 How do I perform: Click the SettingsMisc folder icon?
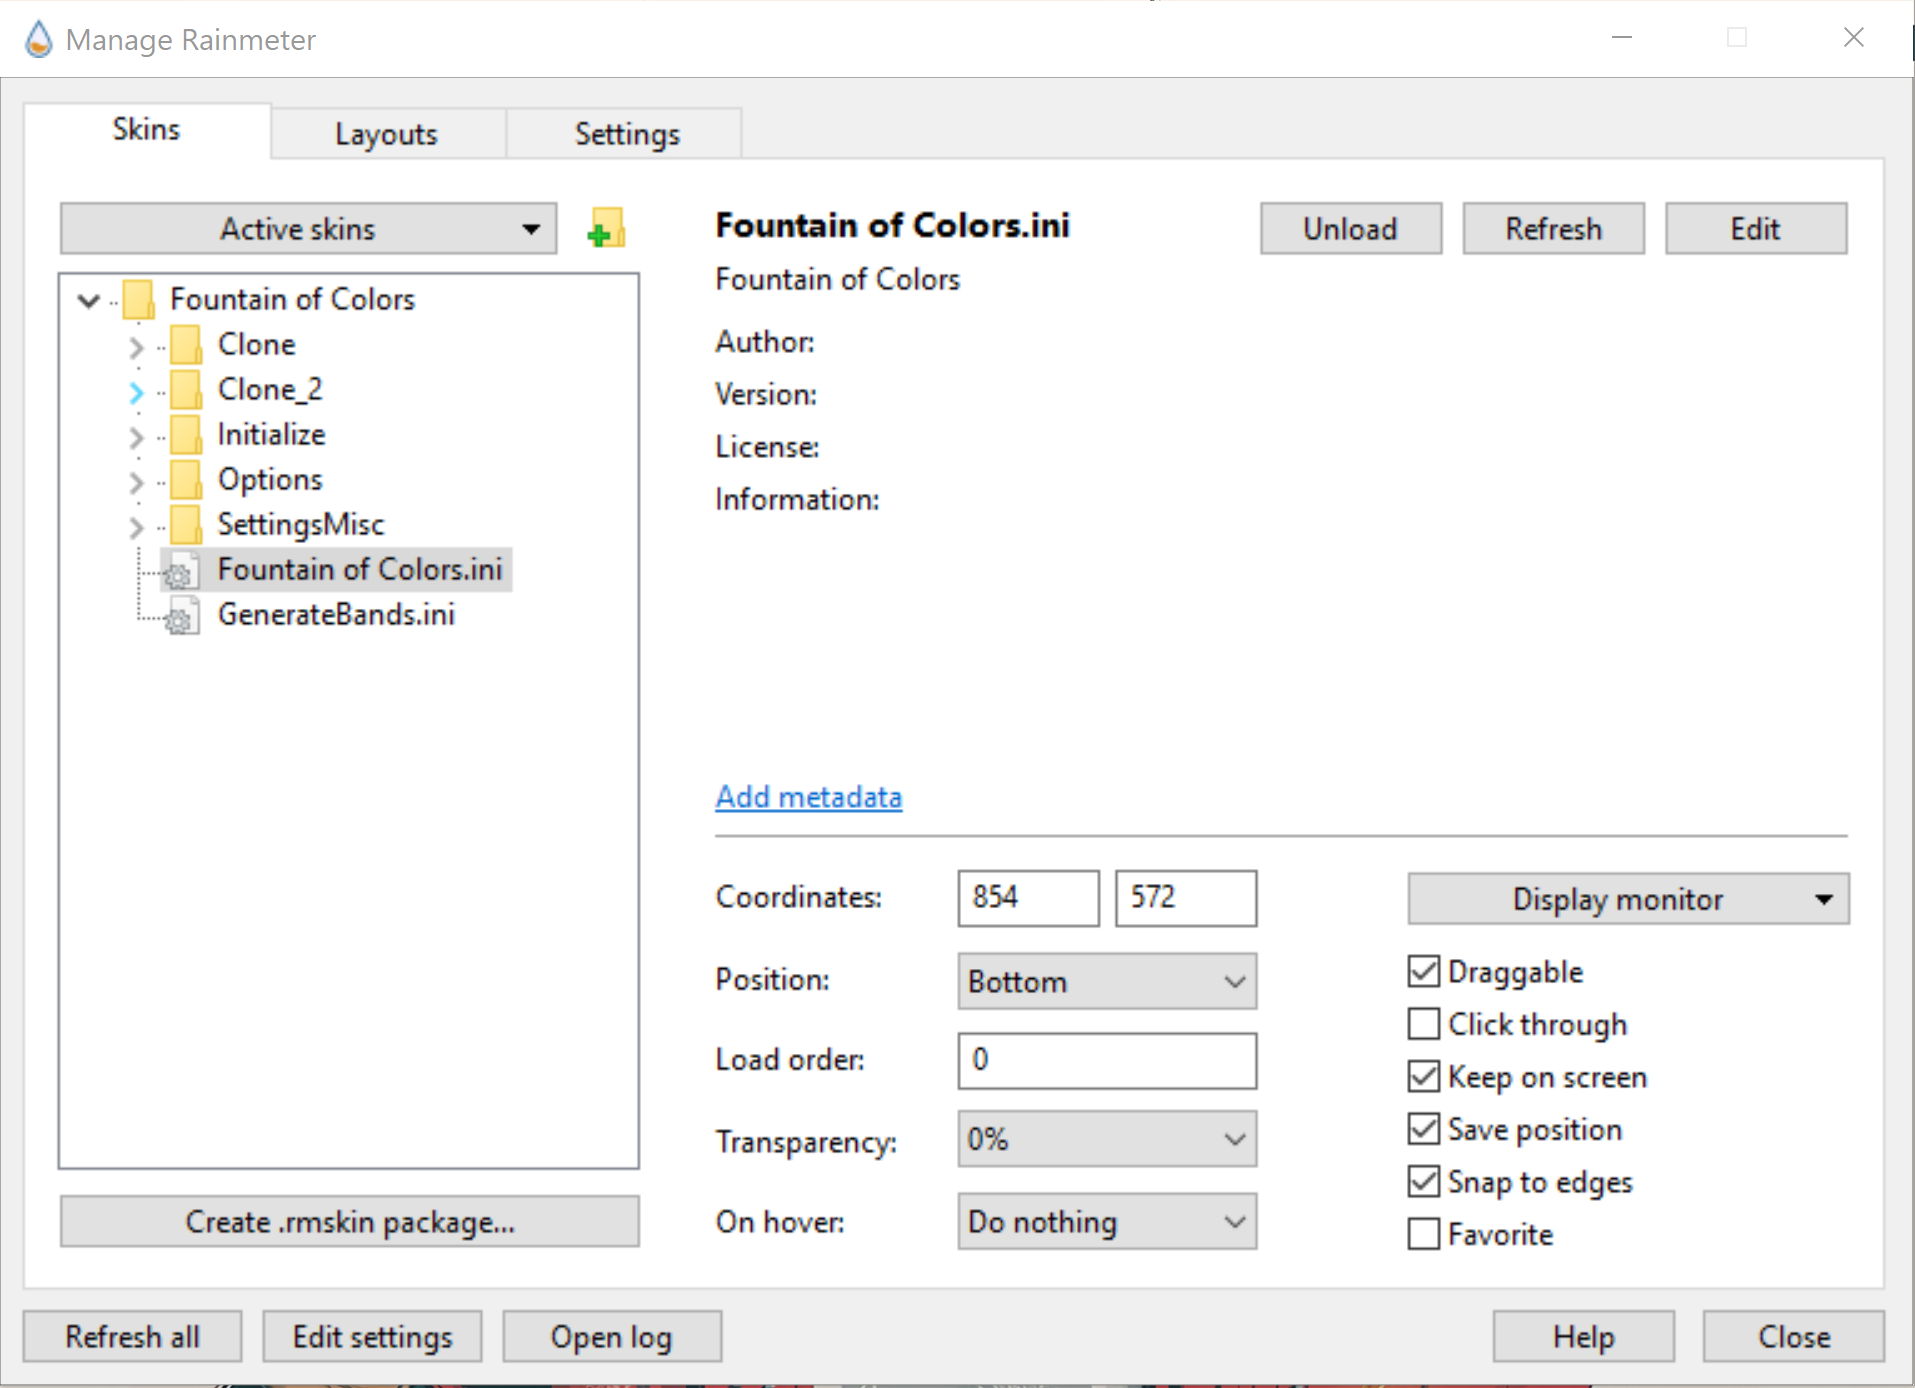click(x=186, y=525)
